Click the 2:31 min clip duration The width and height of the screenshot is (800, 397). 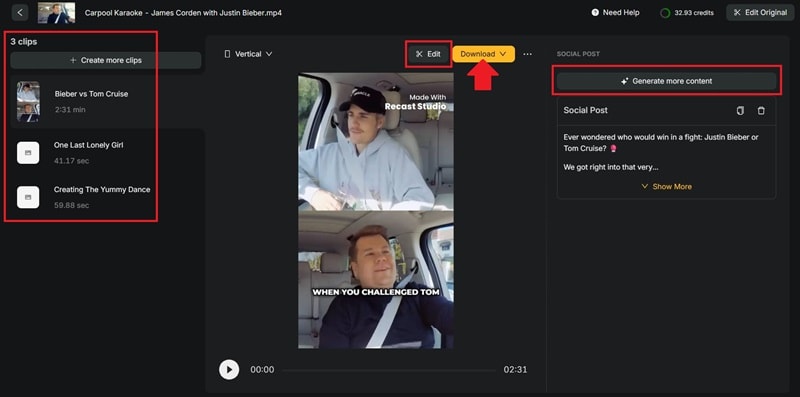coord(70,110)
